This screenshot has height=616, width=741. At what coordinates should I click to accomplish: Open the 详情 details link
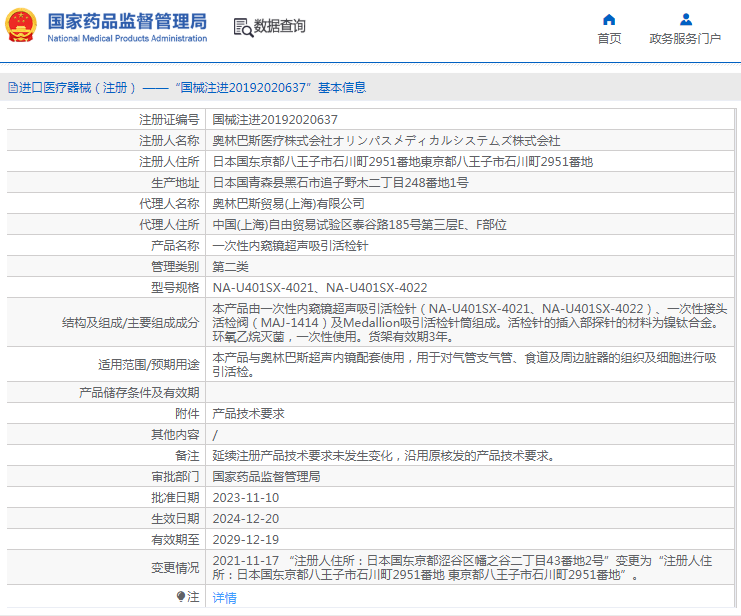click(224, 598)
